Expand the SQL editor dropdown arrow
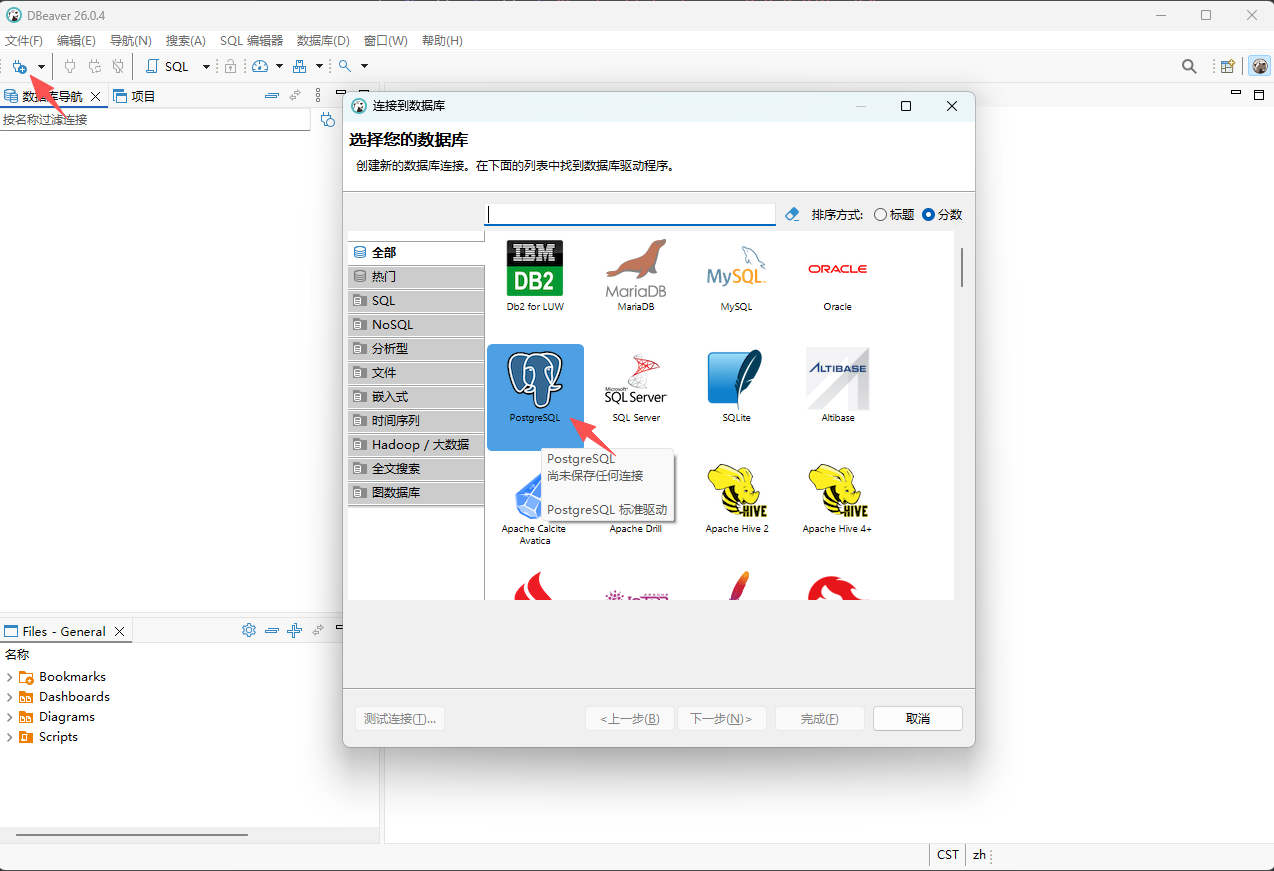The height and width of the screenshot is (871, 1274). [x=206, y=67]
